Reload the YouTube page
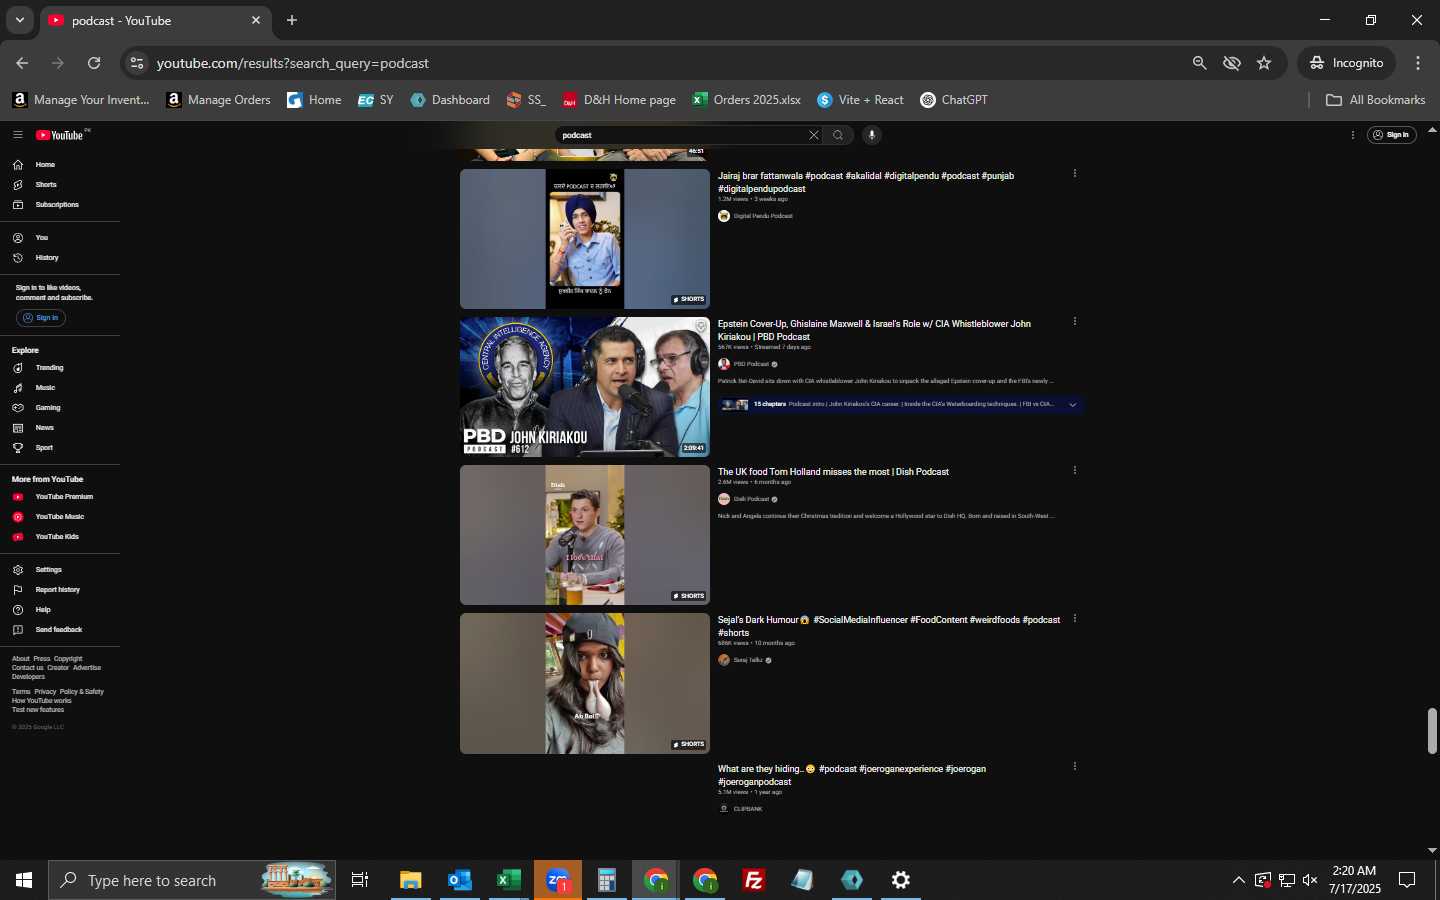Viewport: 1440px width, 900px height. [x=94, y=63]
